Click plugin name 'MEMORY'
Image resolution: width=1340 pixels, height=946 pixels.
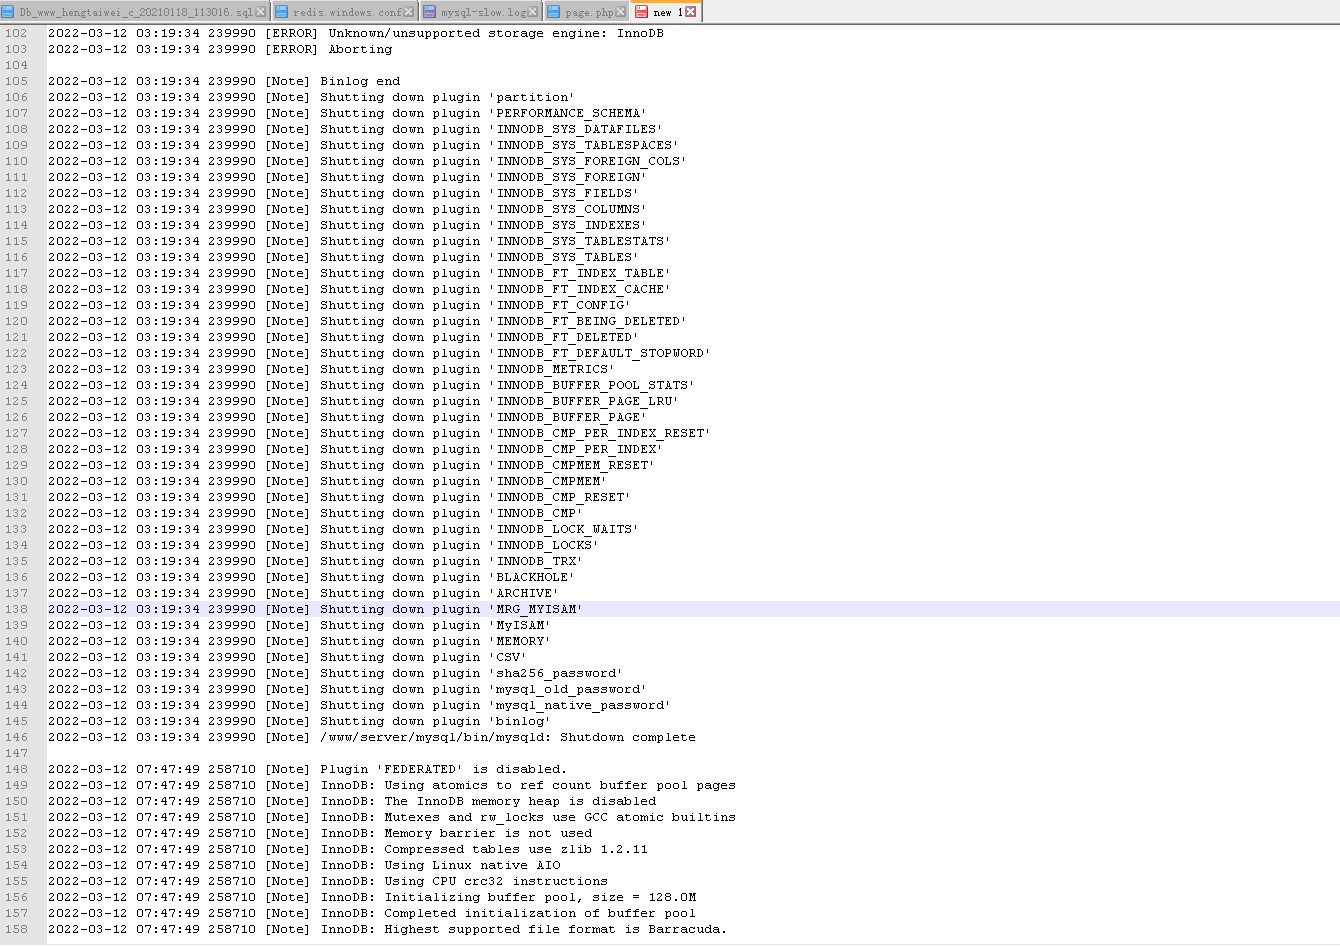520,641
